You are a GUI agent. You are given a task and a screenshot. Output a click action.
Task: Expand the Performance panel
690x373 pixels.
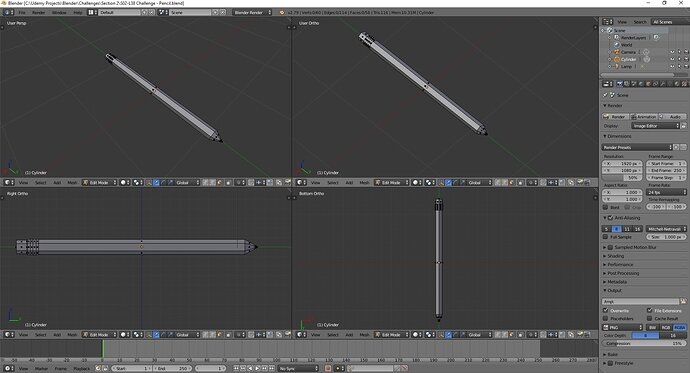(620, 264)
